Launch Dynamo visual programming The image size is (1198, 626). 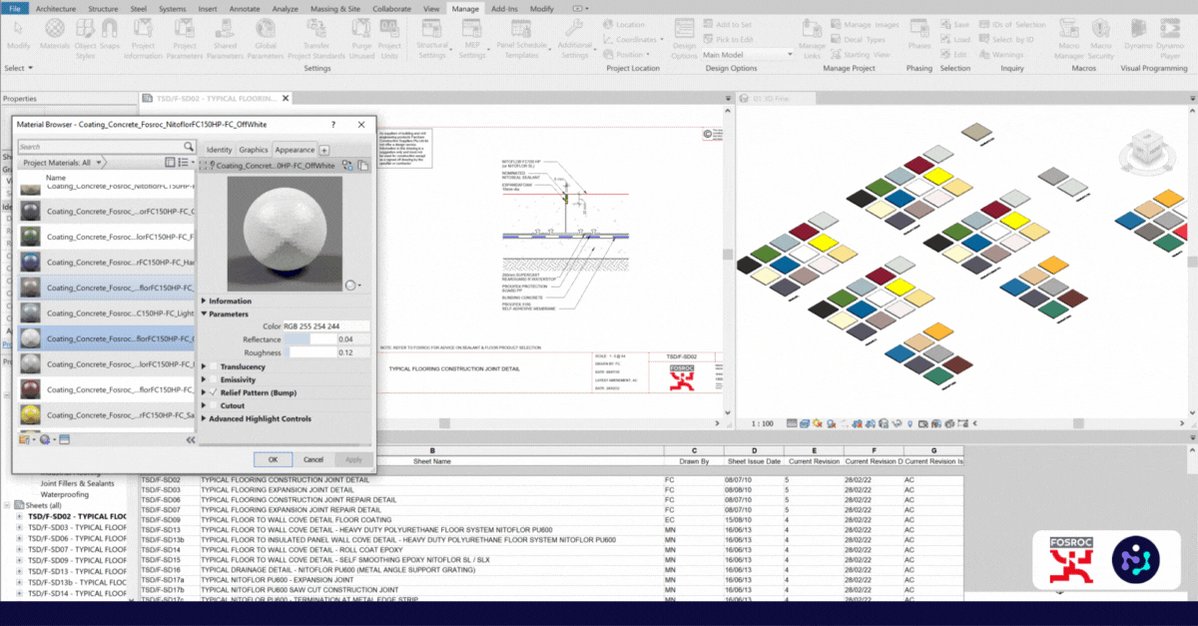1138,34
